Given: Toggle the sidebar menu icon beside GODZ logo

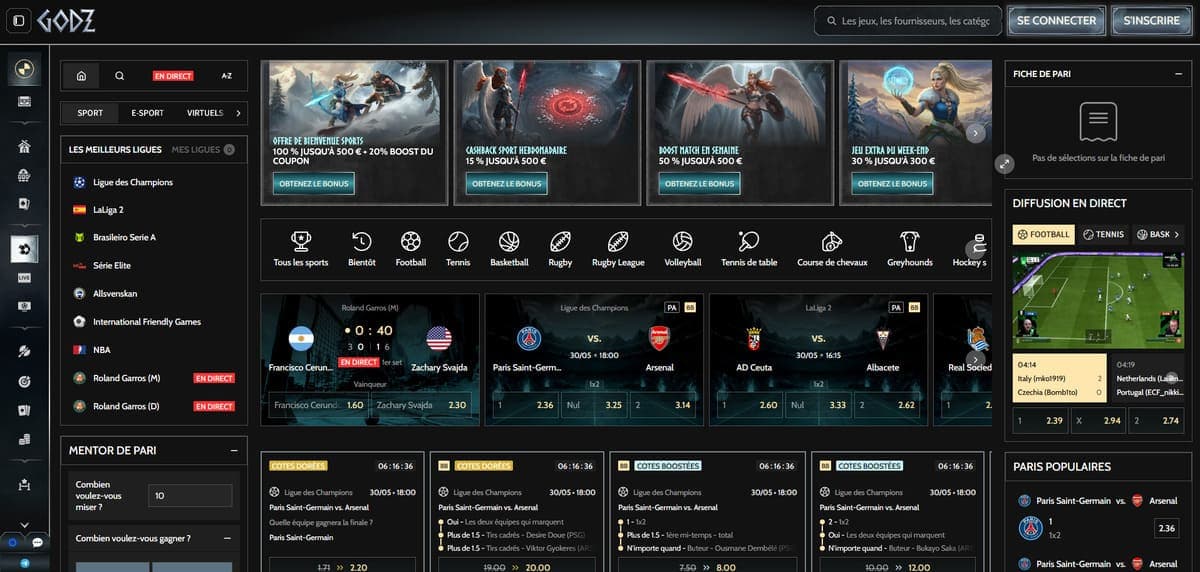Looking at the screenshot, I should click(x=18, y=20).
